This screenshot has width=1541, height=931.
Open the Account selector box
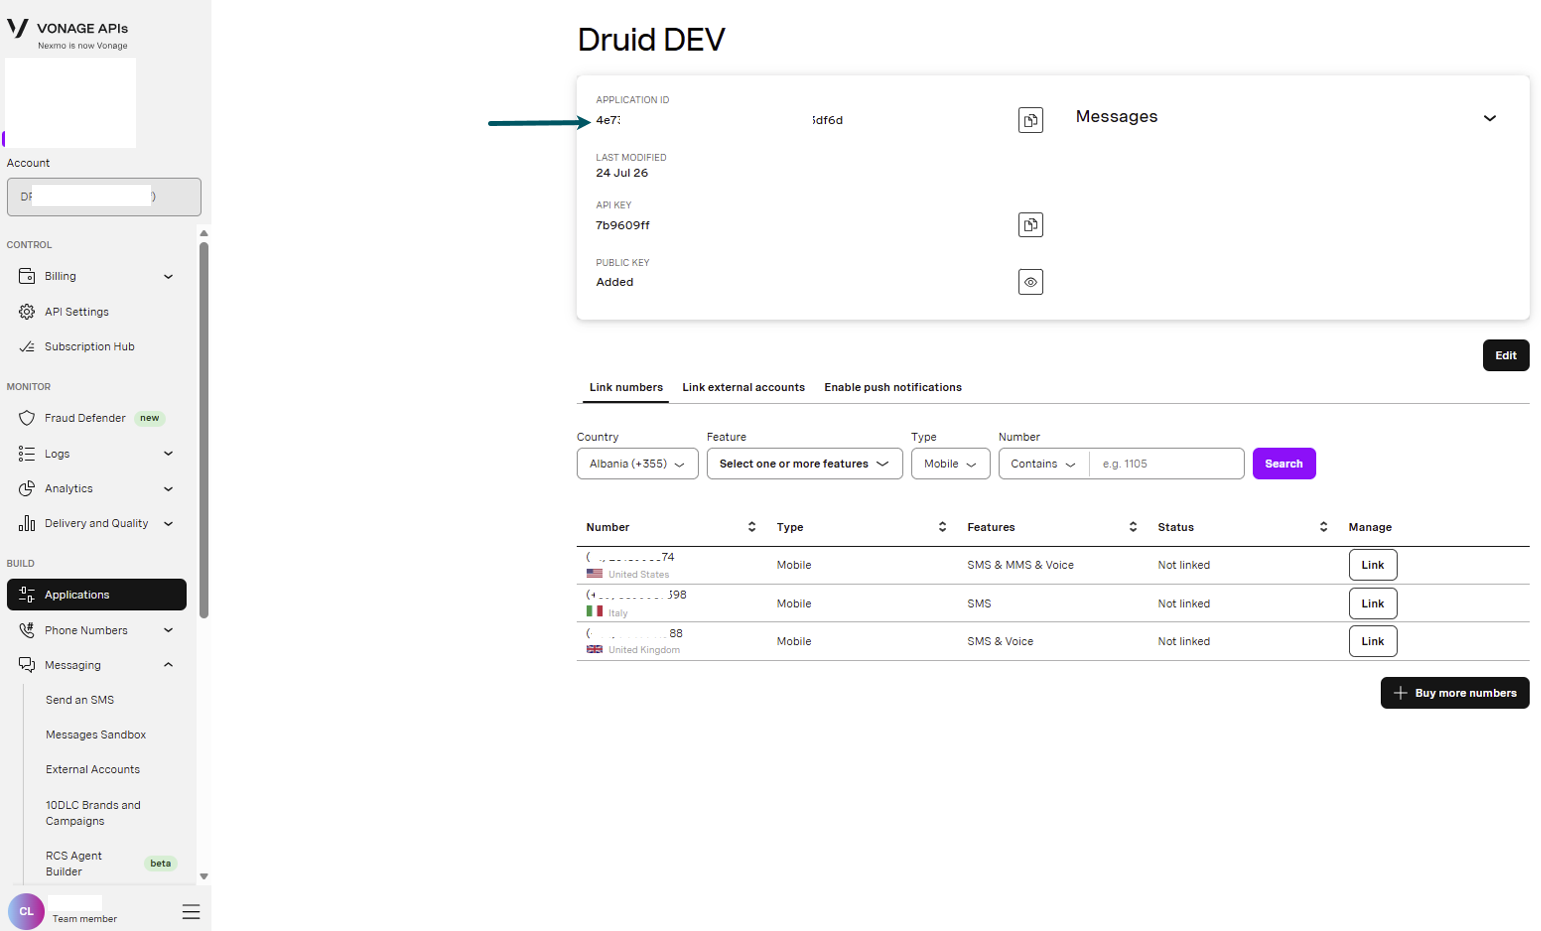tap(104, 197)
